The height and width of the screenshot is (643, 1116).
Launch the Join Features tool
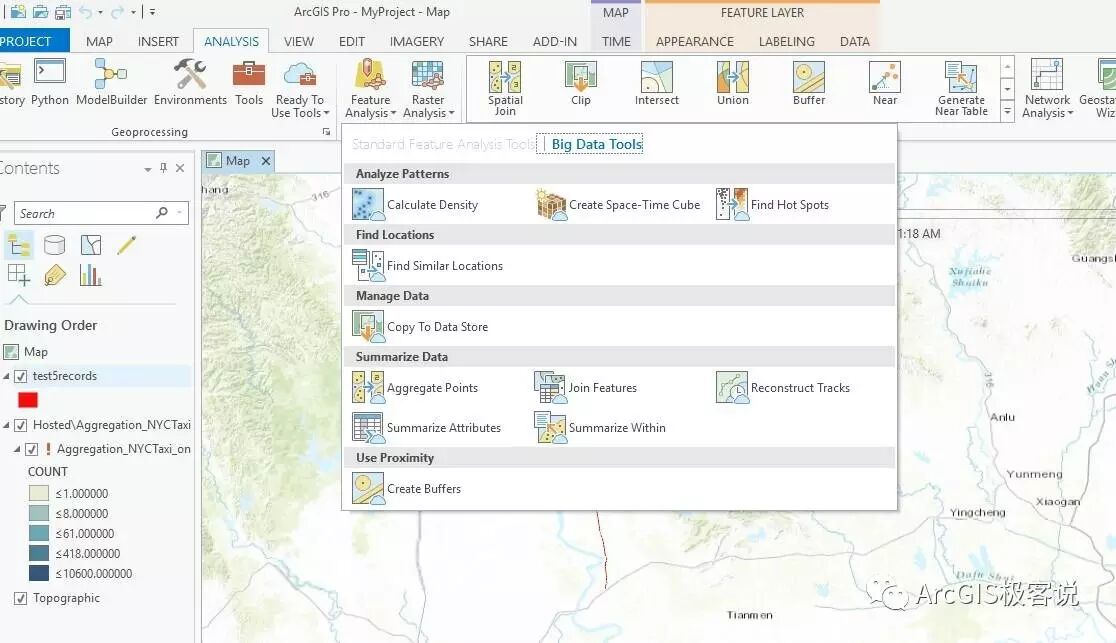[586, 388]
